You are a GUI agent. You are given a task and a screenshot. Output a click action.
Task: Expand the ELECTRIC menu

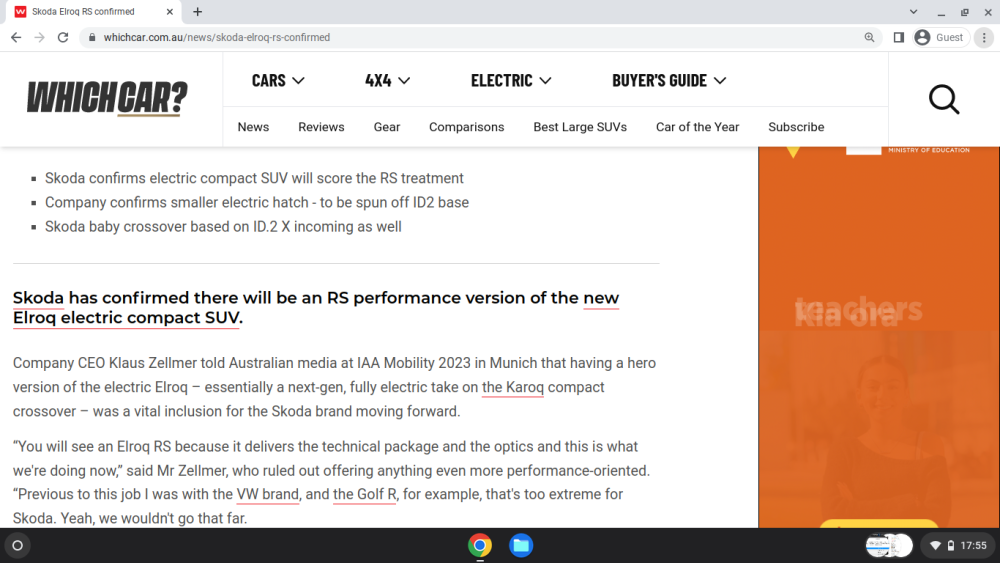[511, 80]
